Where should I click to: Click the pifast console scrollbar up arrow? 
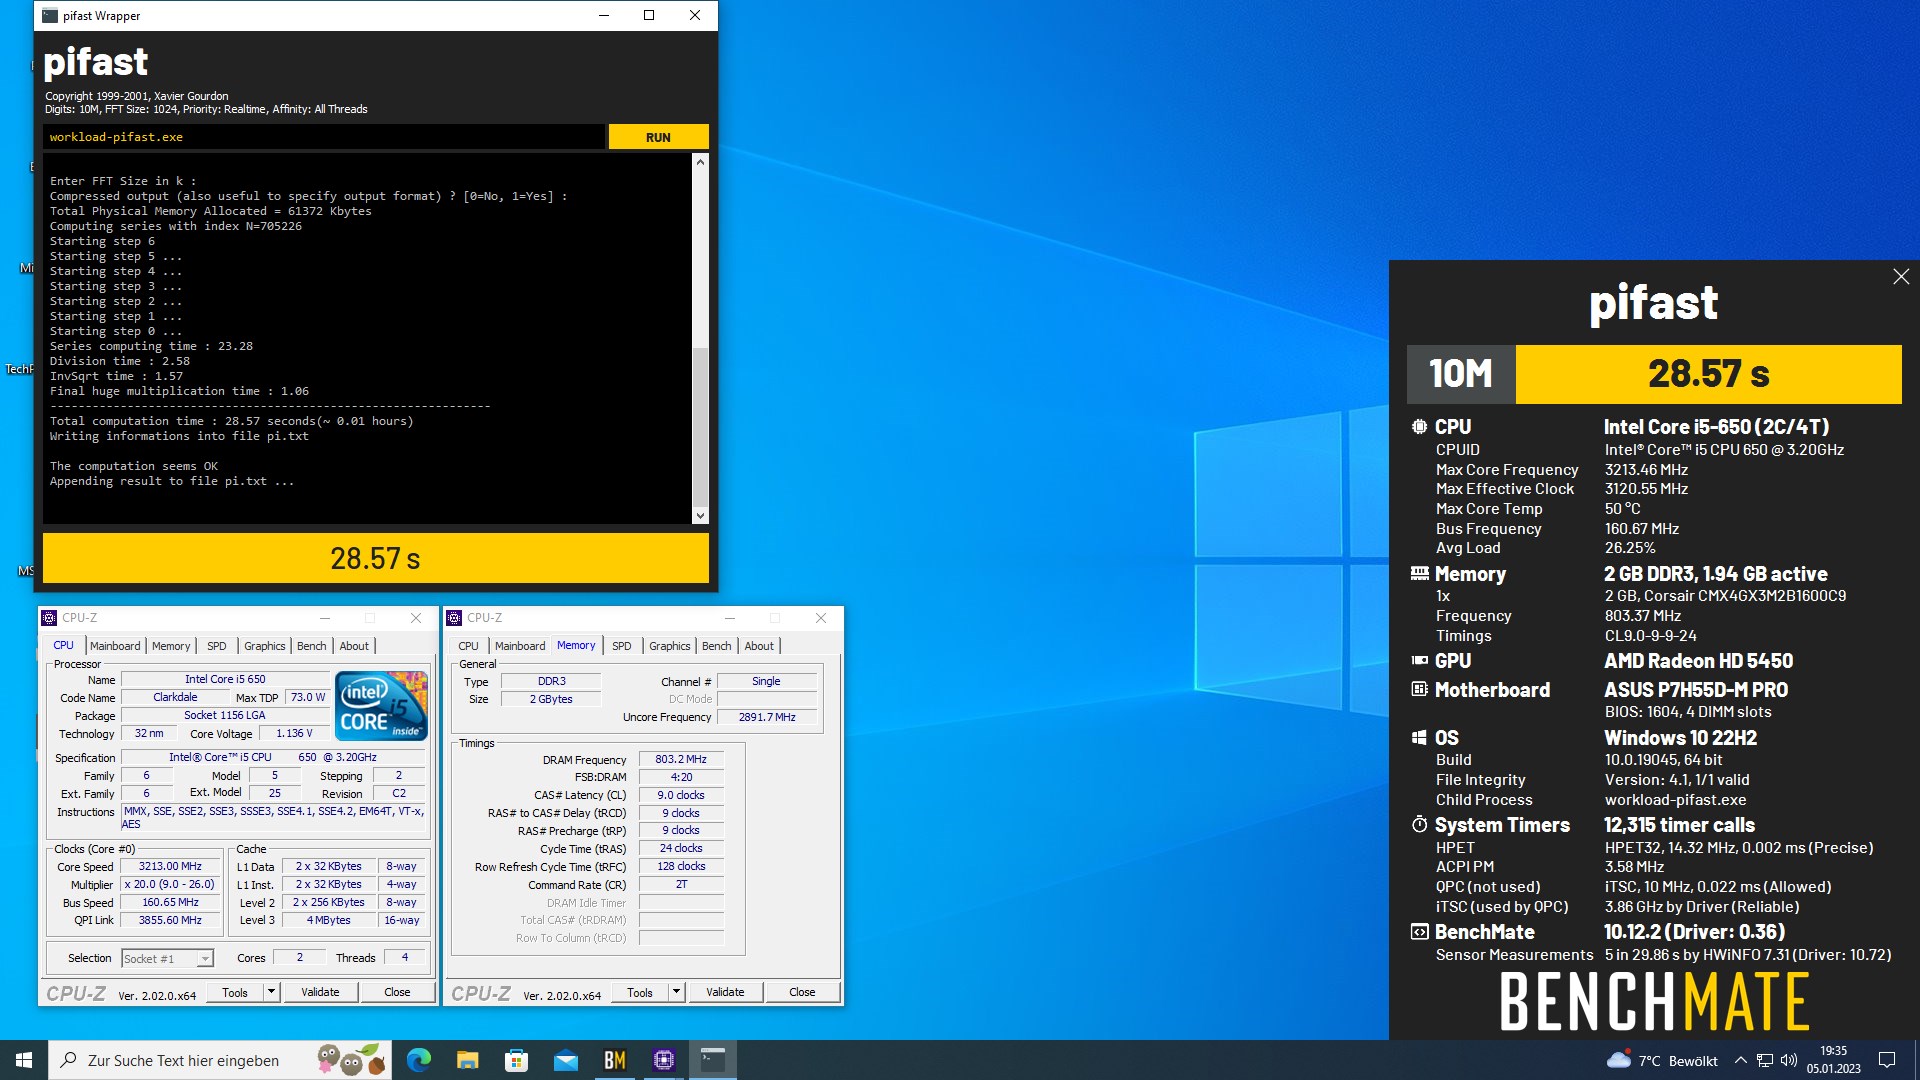coord(700,162)
